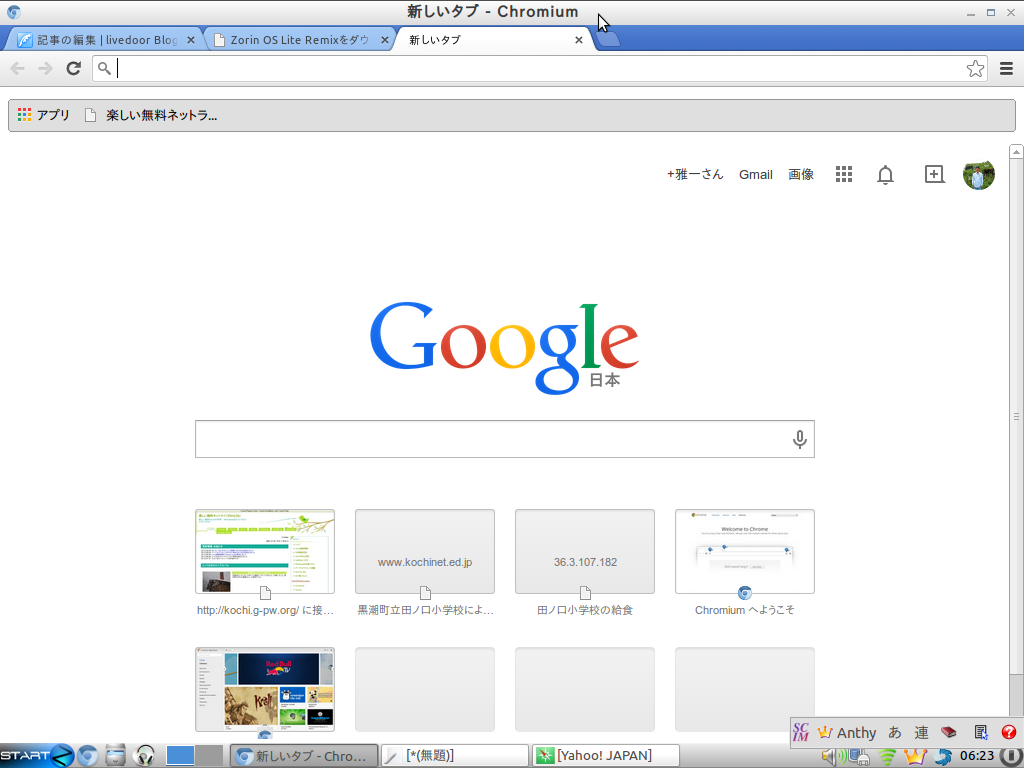The width and height of the screenshot is (1024, 768).
Task: Click the wired network tray icon
Action: [x=859, y=757]
